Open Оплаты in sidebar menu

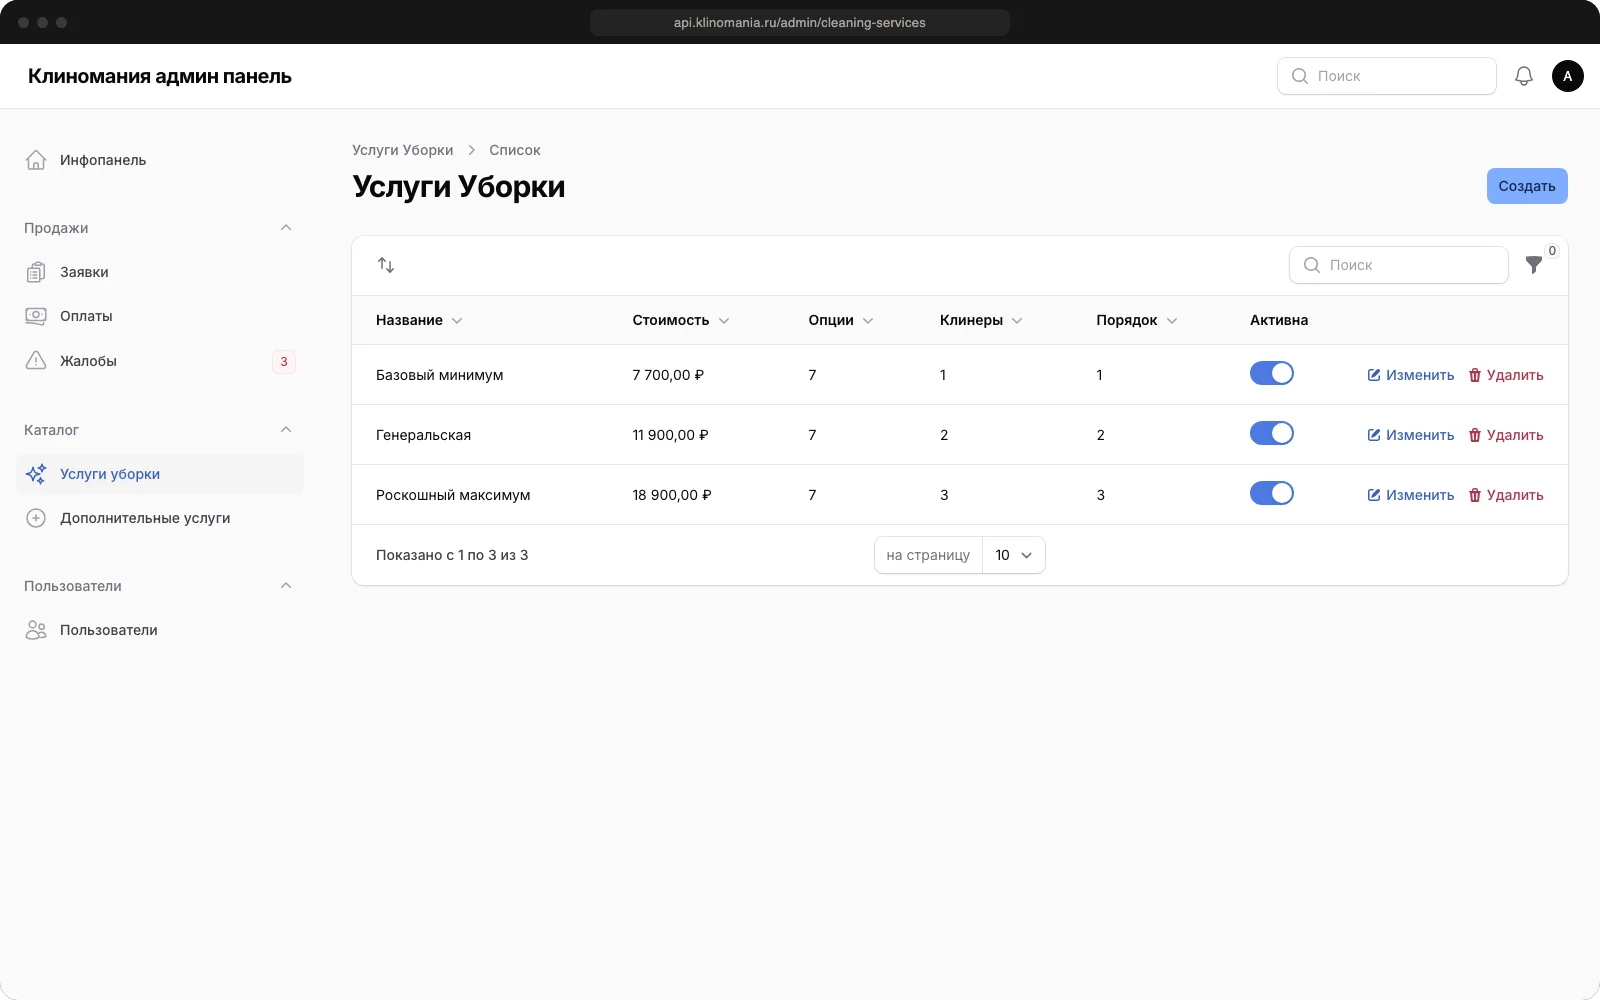[x=160, y=316]
